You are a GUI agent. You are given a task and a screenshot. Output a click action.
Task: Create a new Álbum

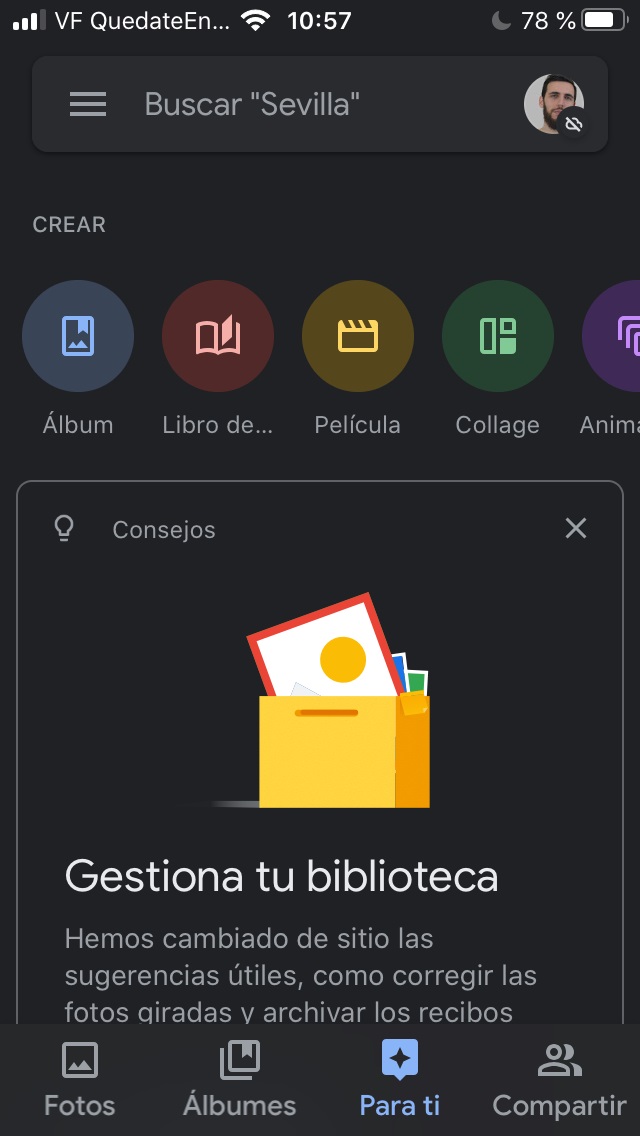(78, 336)
